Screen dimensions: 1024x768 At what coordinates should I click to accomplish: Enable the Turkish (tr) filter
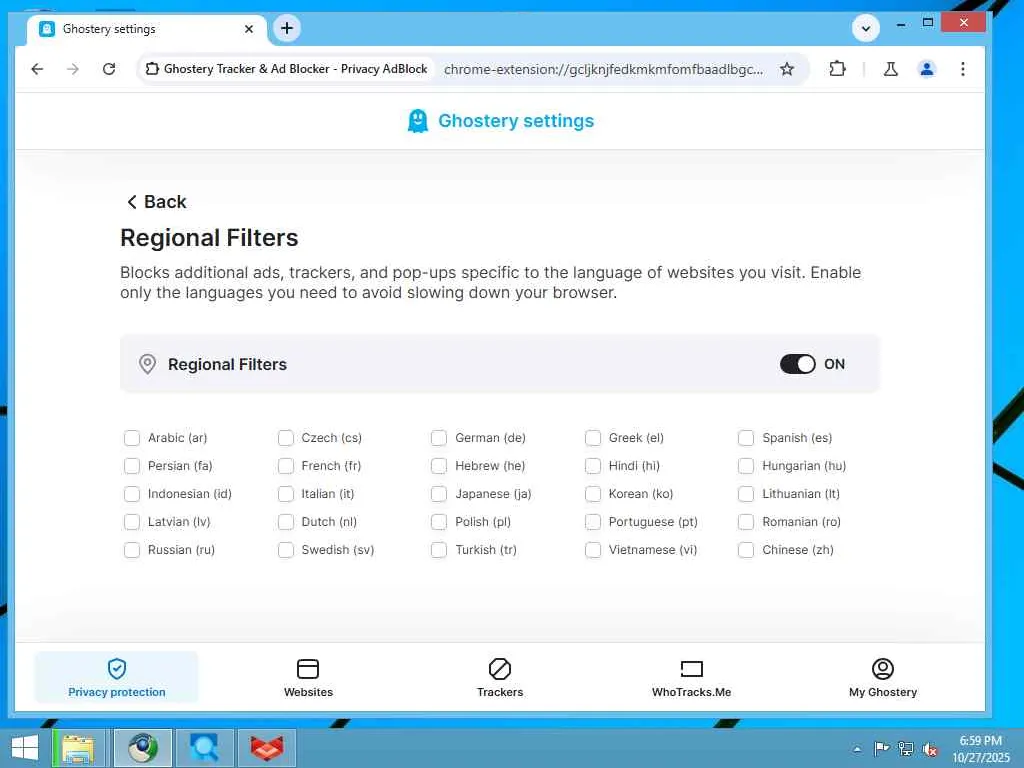tap(439, 550)
